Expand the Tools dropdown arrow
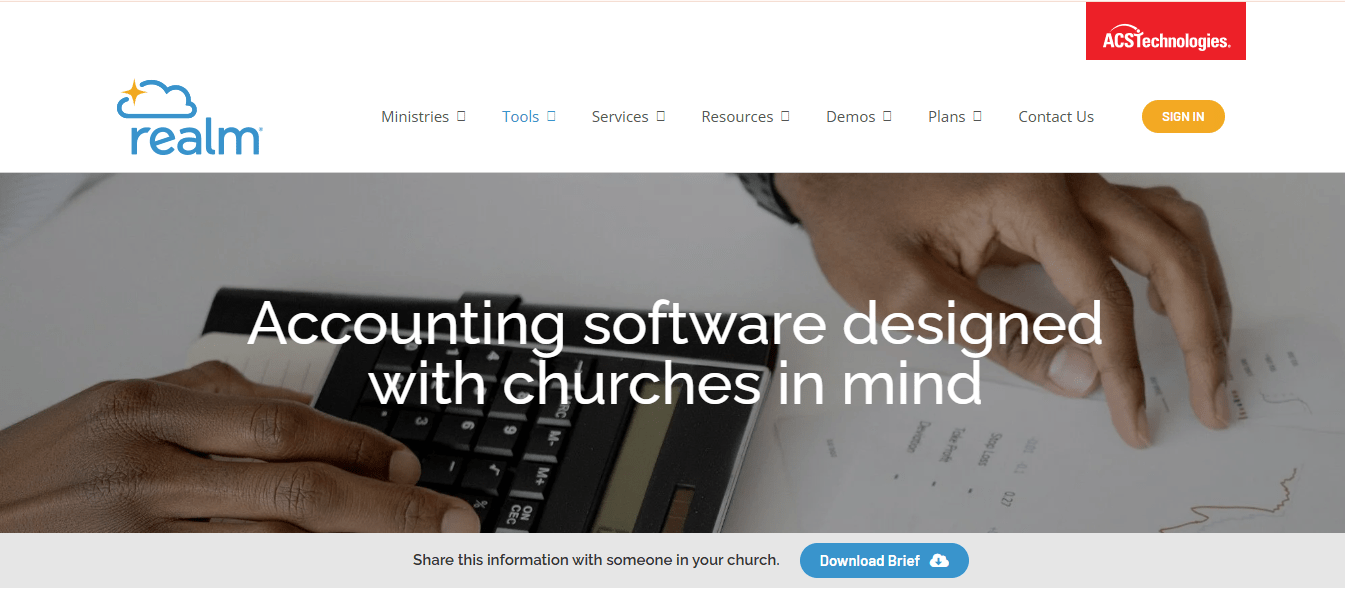This screenshot has width=1345, height=589. pyautogui.click(x=551, y=116)
